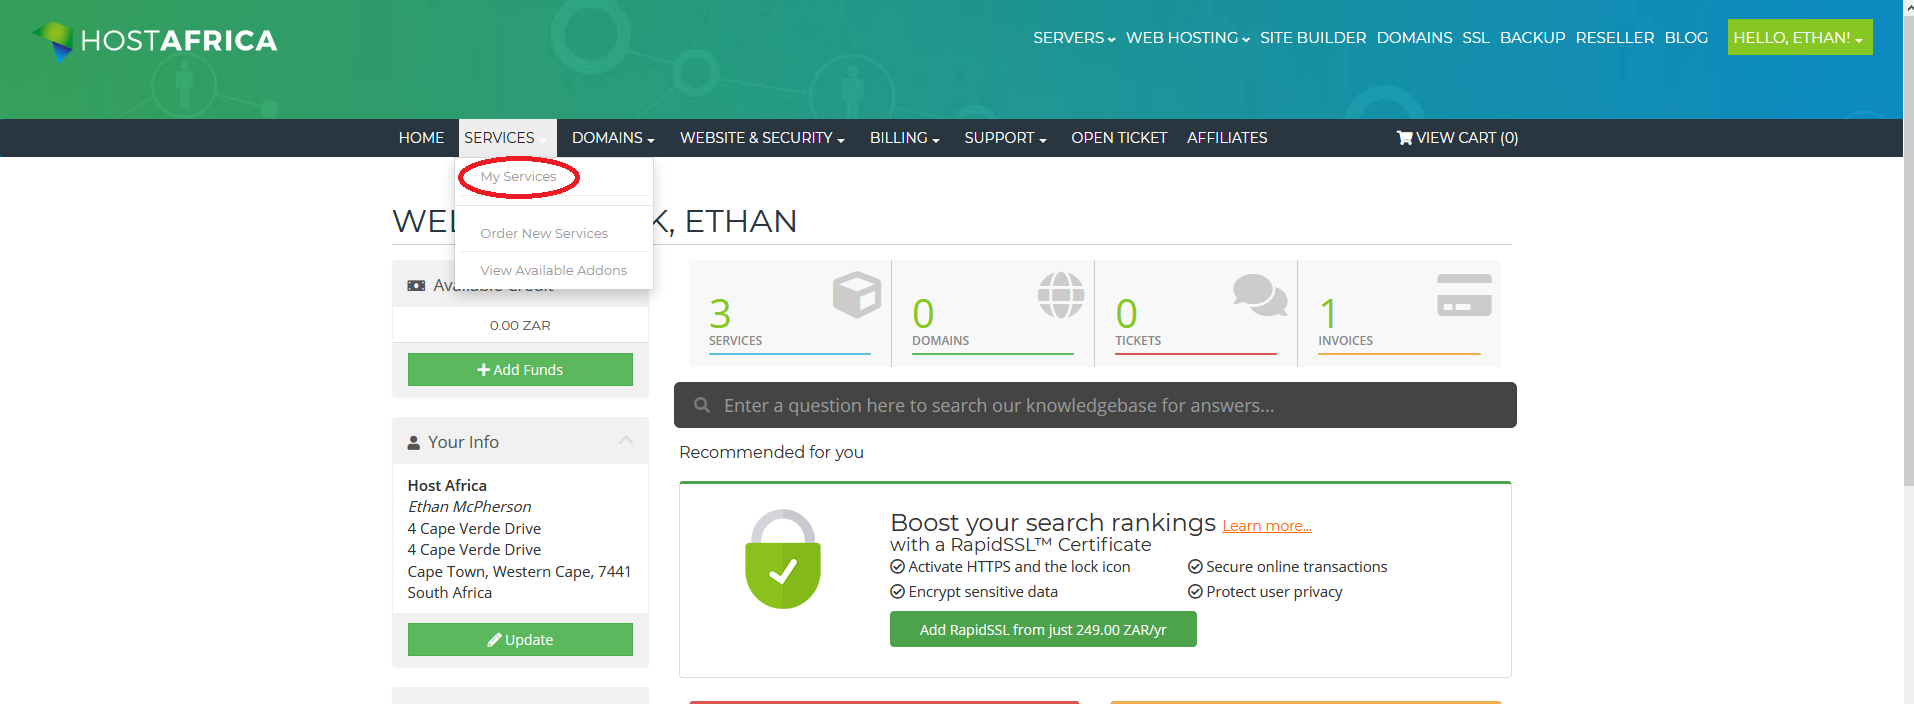Click the Your Info user icon

click(413, 442)
